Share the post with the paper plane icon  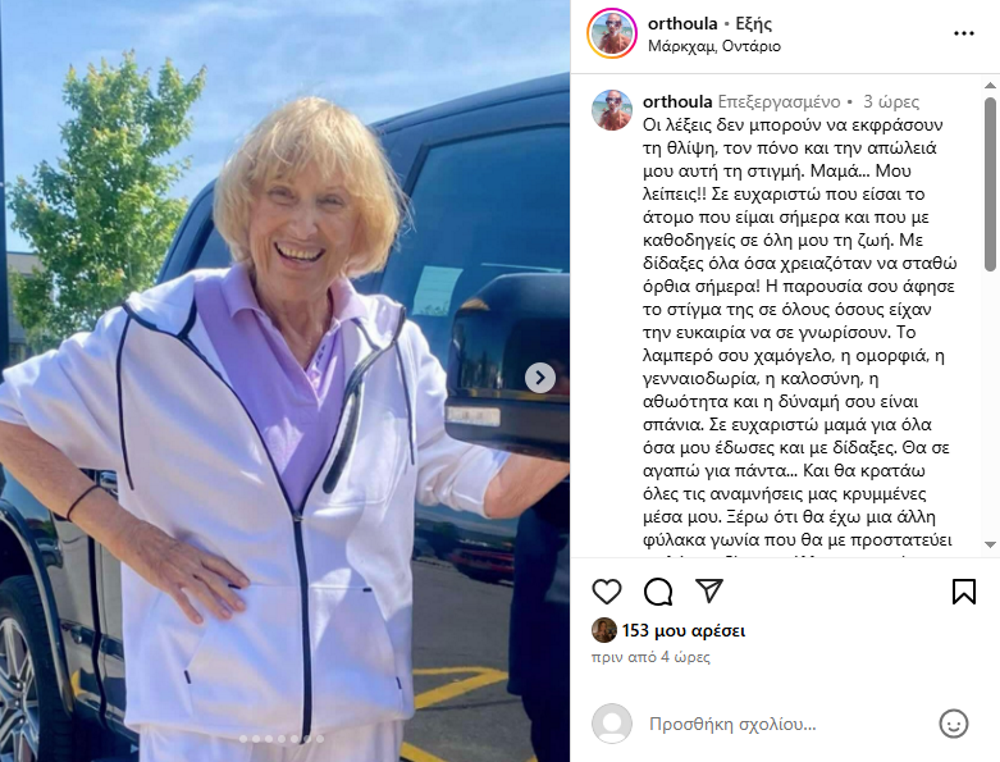tap(709, 590)
